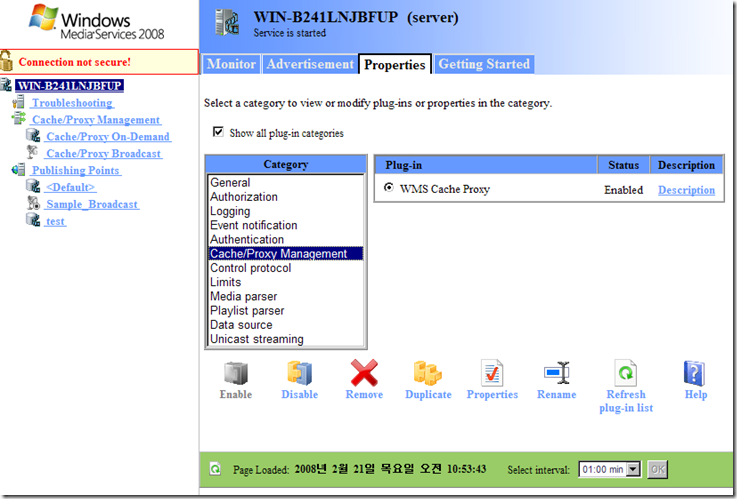
Task: Select Limits in the Category list
Action: (x=286, y=282)
